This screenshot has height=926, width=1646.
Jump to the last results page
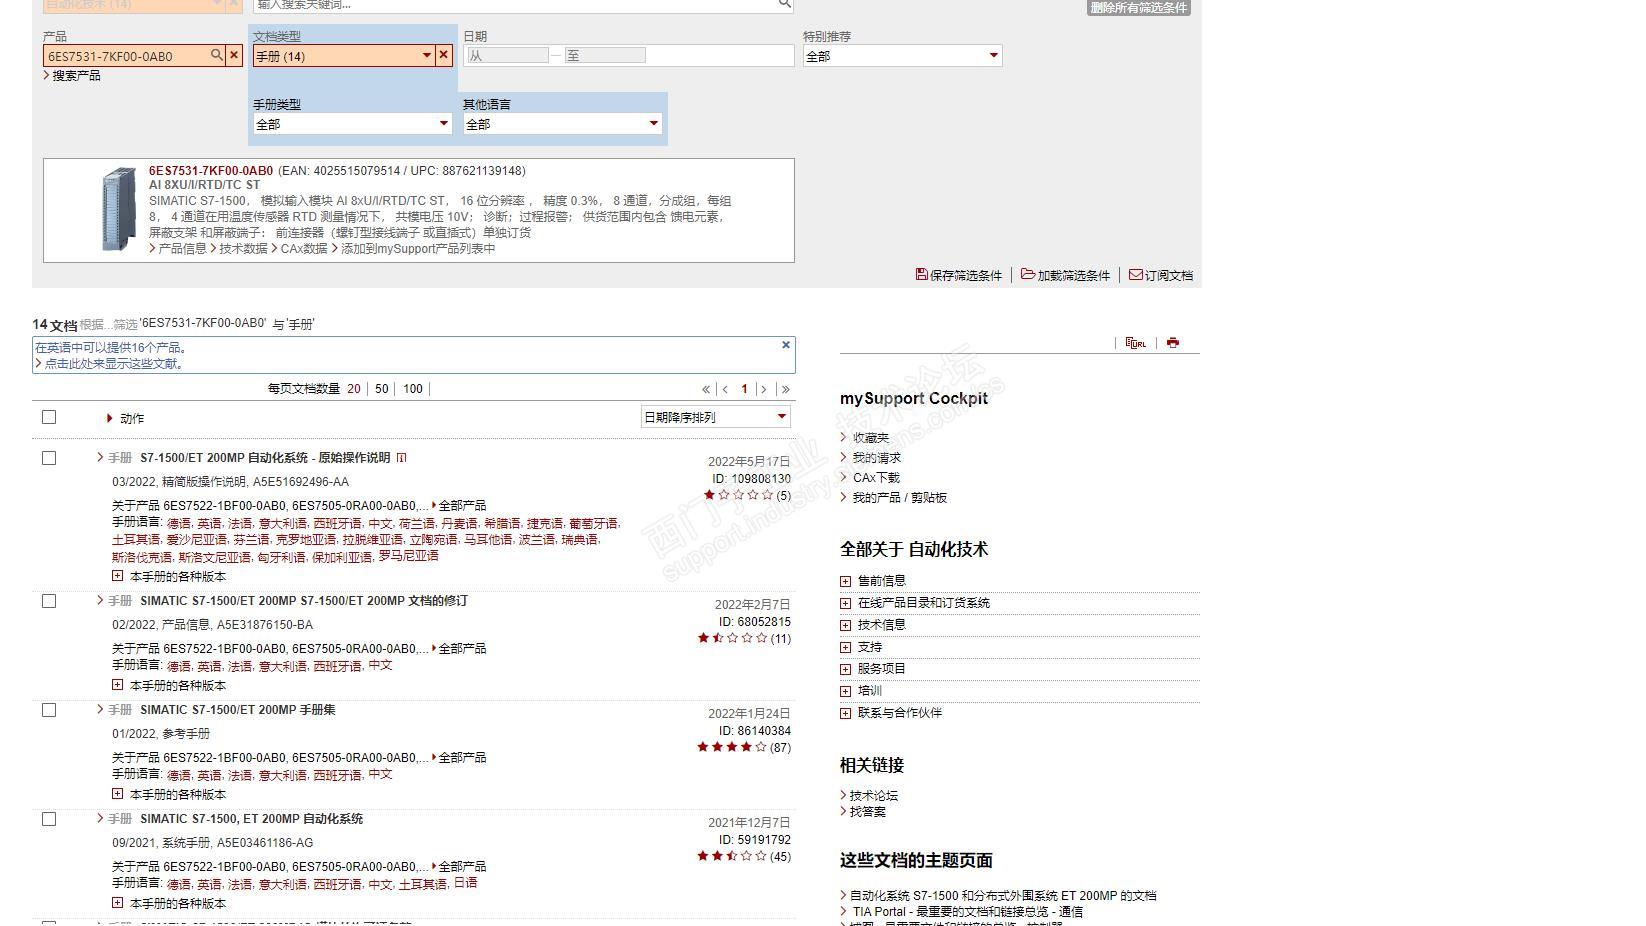(785, 389)
